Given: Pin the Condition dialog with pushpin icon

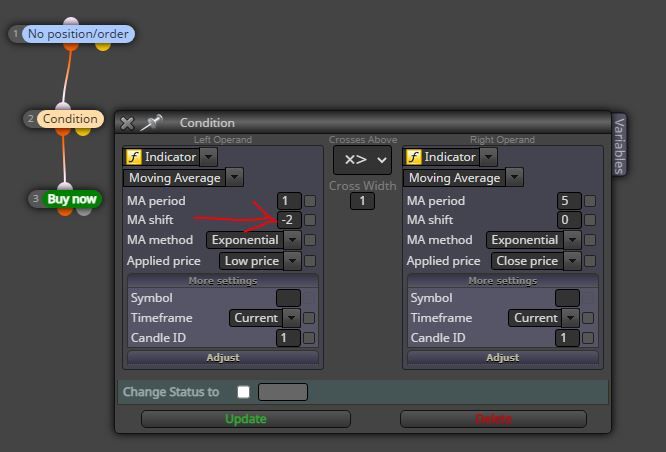Looking at the screenshot, I should [x=152, y=122].
